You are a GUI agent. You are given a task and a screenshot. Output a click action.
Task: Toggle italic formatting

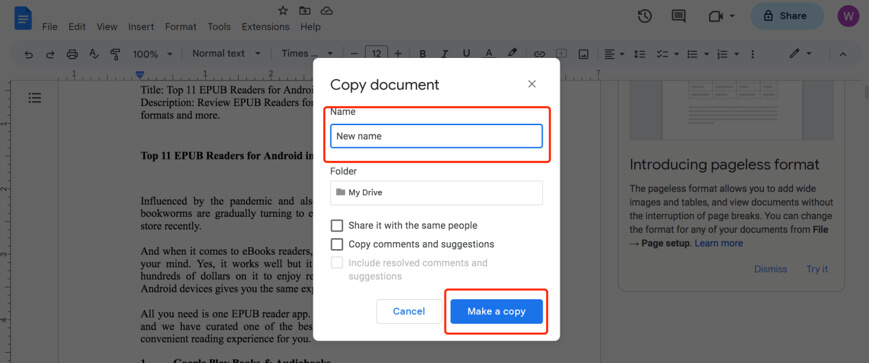pyautogui.click(x=444, y=54)
